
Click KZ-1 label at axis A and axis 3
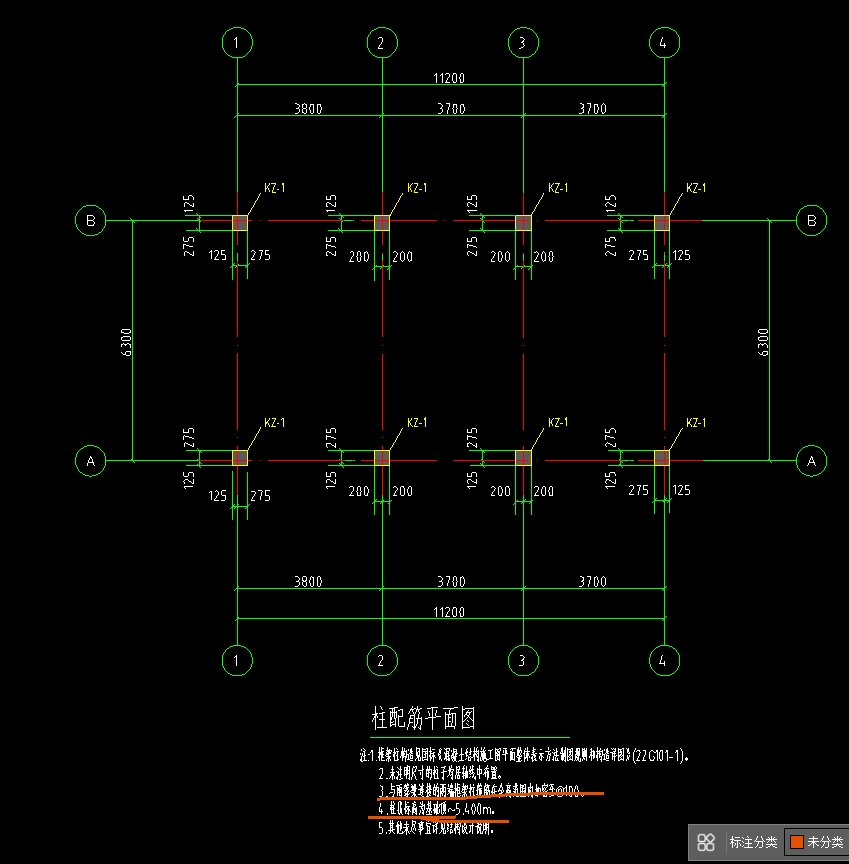558,423
